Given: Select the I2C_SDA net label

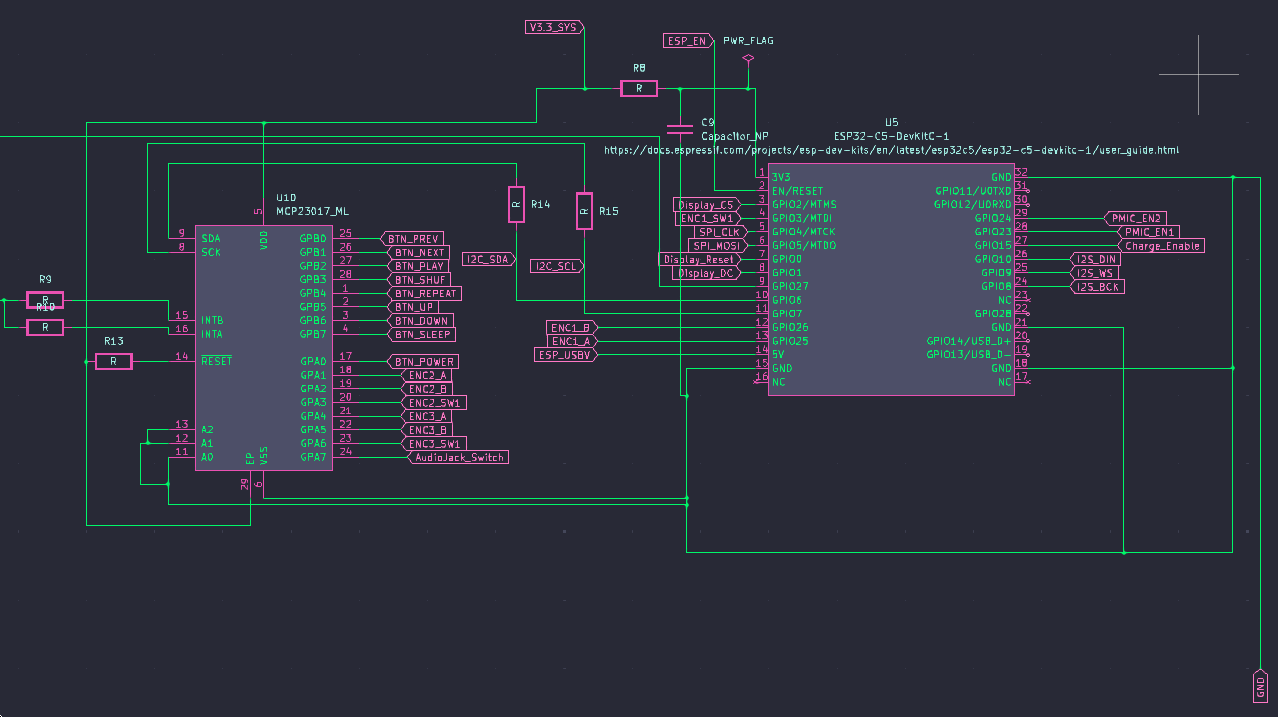Looking at the screenshot, I should (489, 259).
